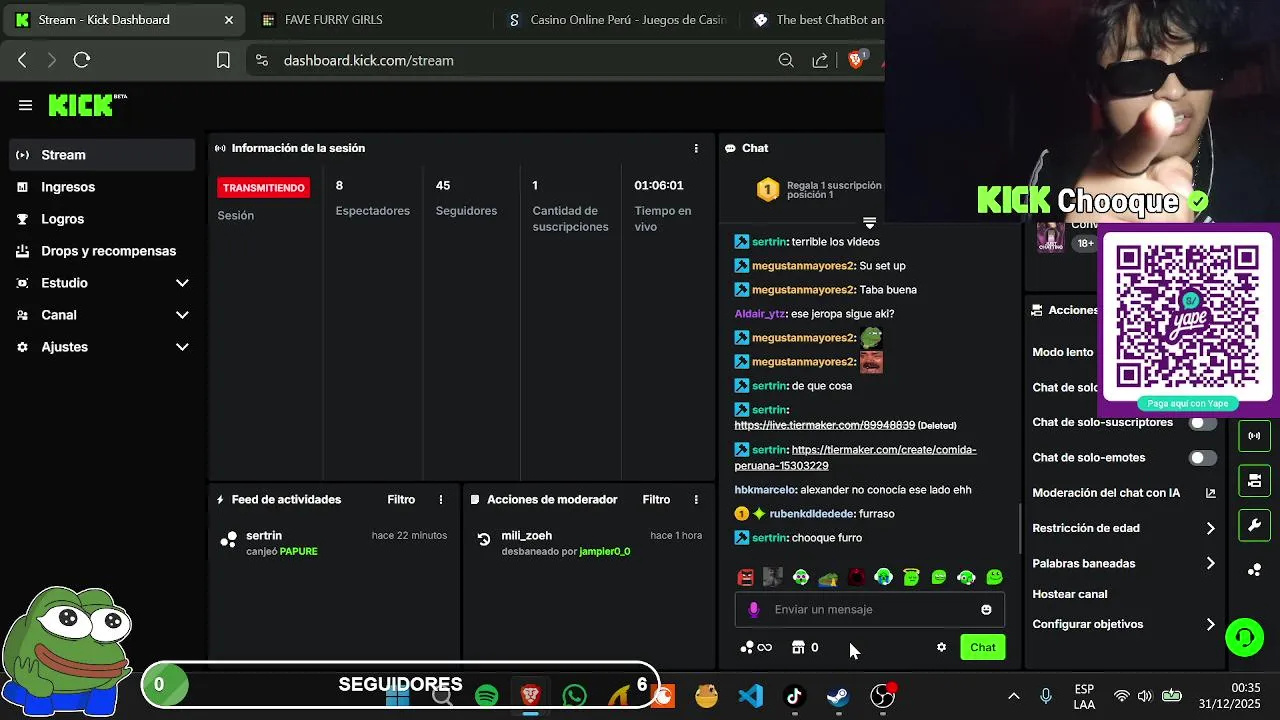Open Steam from the taskbar
1280x720 pixels.
[838, 696]
